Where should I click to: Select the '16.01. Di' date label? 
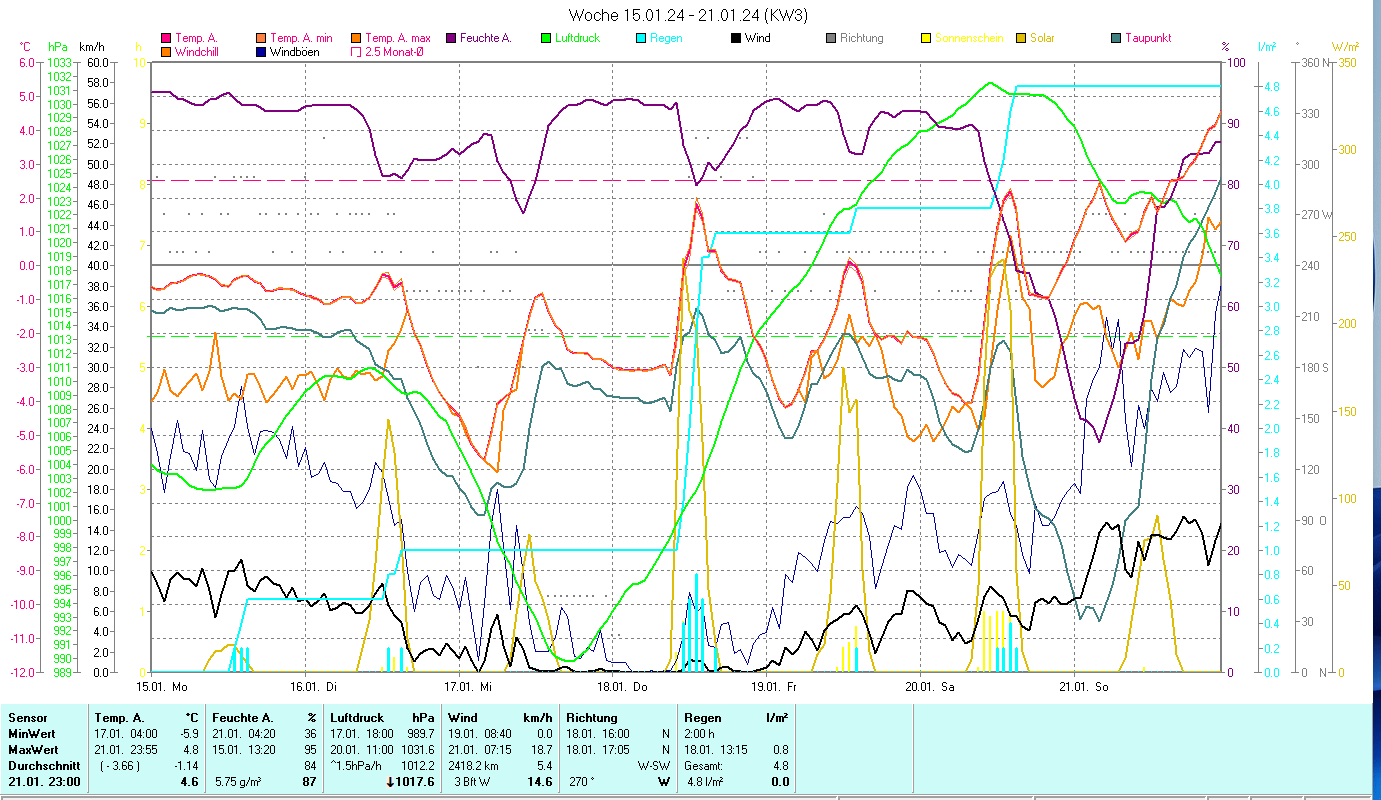314,687
